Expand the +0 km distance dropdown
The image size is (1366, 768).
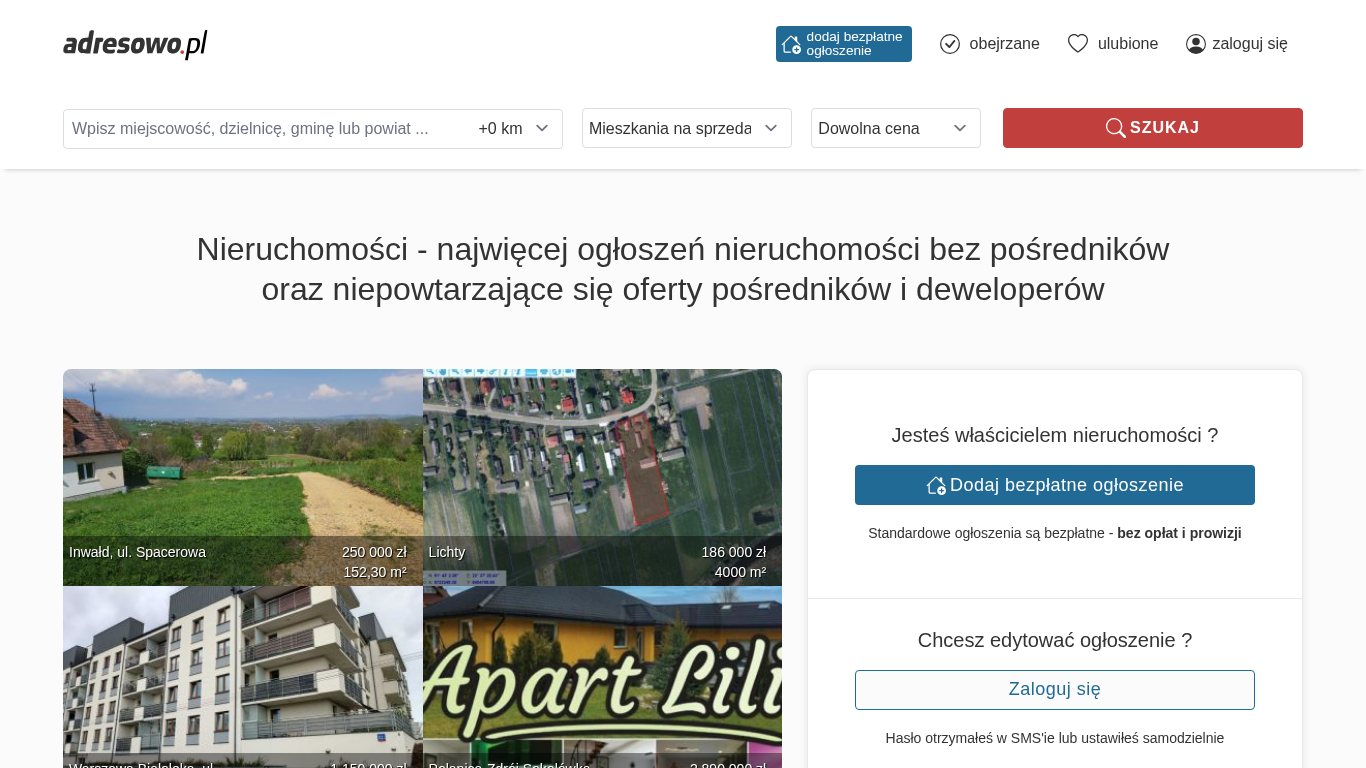514,128
